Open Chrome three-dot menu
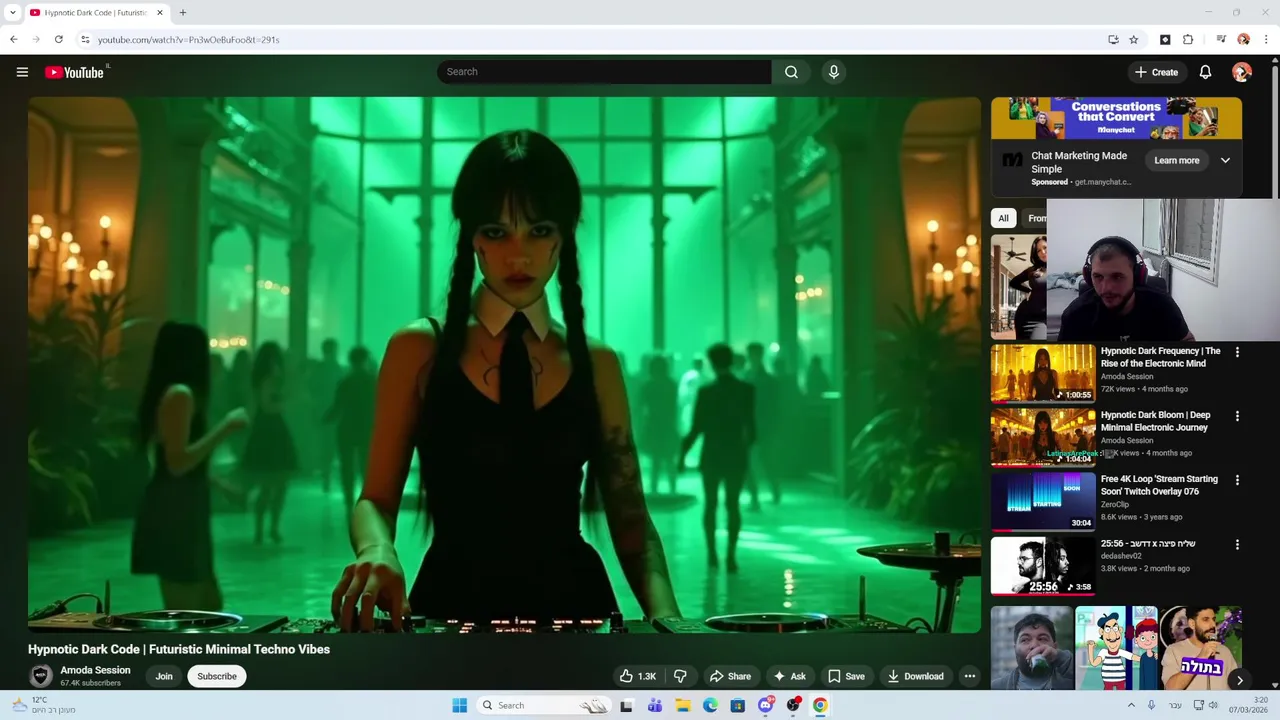 point(1267,40)
